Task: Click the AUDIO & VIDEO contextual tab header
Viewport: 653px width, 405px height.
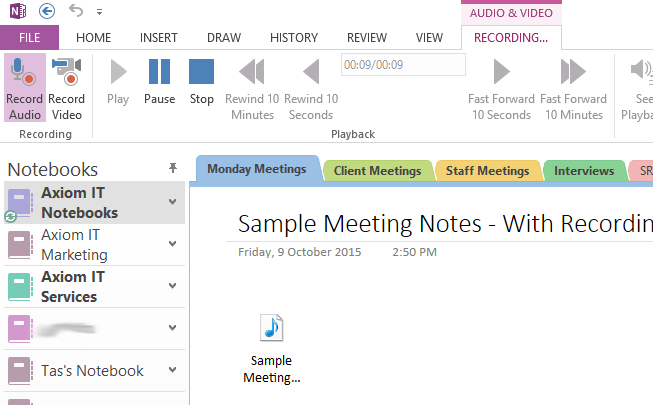Action: (x=511, y=13)
